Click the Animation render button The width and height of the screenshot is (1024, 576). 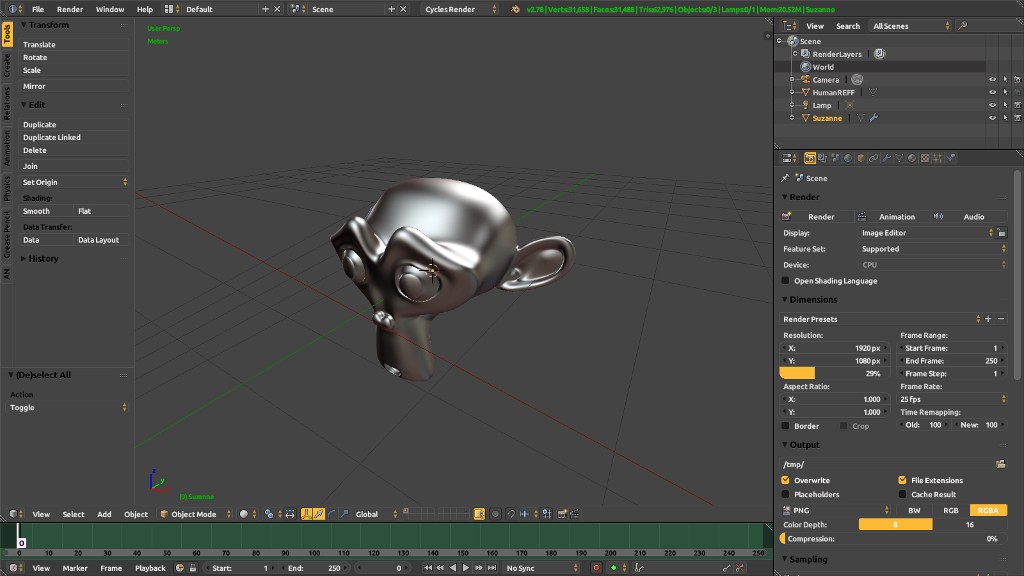coord(897,216)
